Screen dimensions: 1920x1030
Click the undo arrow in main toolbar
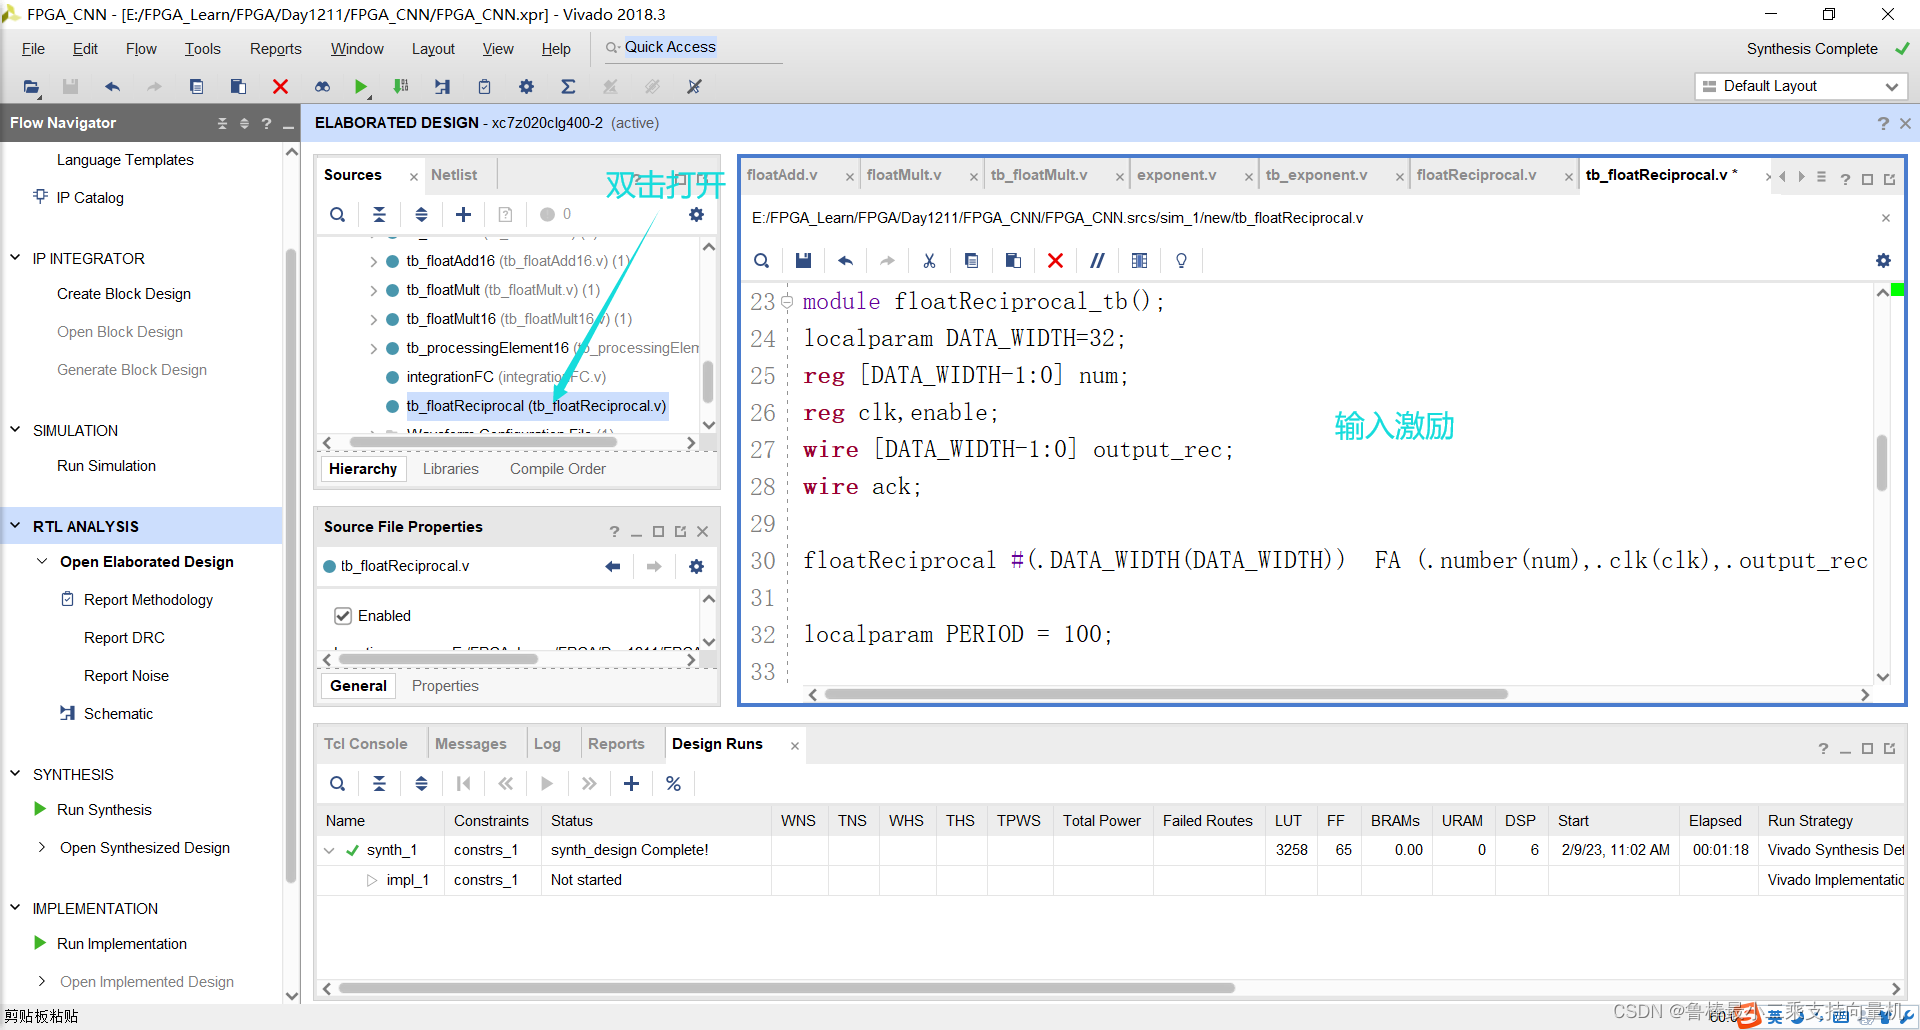click(x=112, y=87)
